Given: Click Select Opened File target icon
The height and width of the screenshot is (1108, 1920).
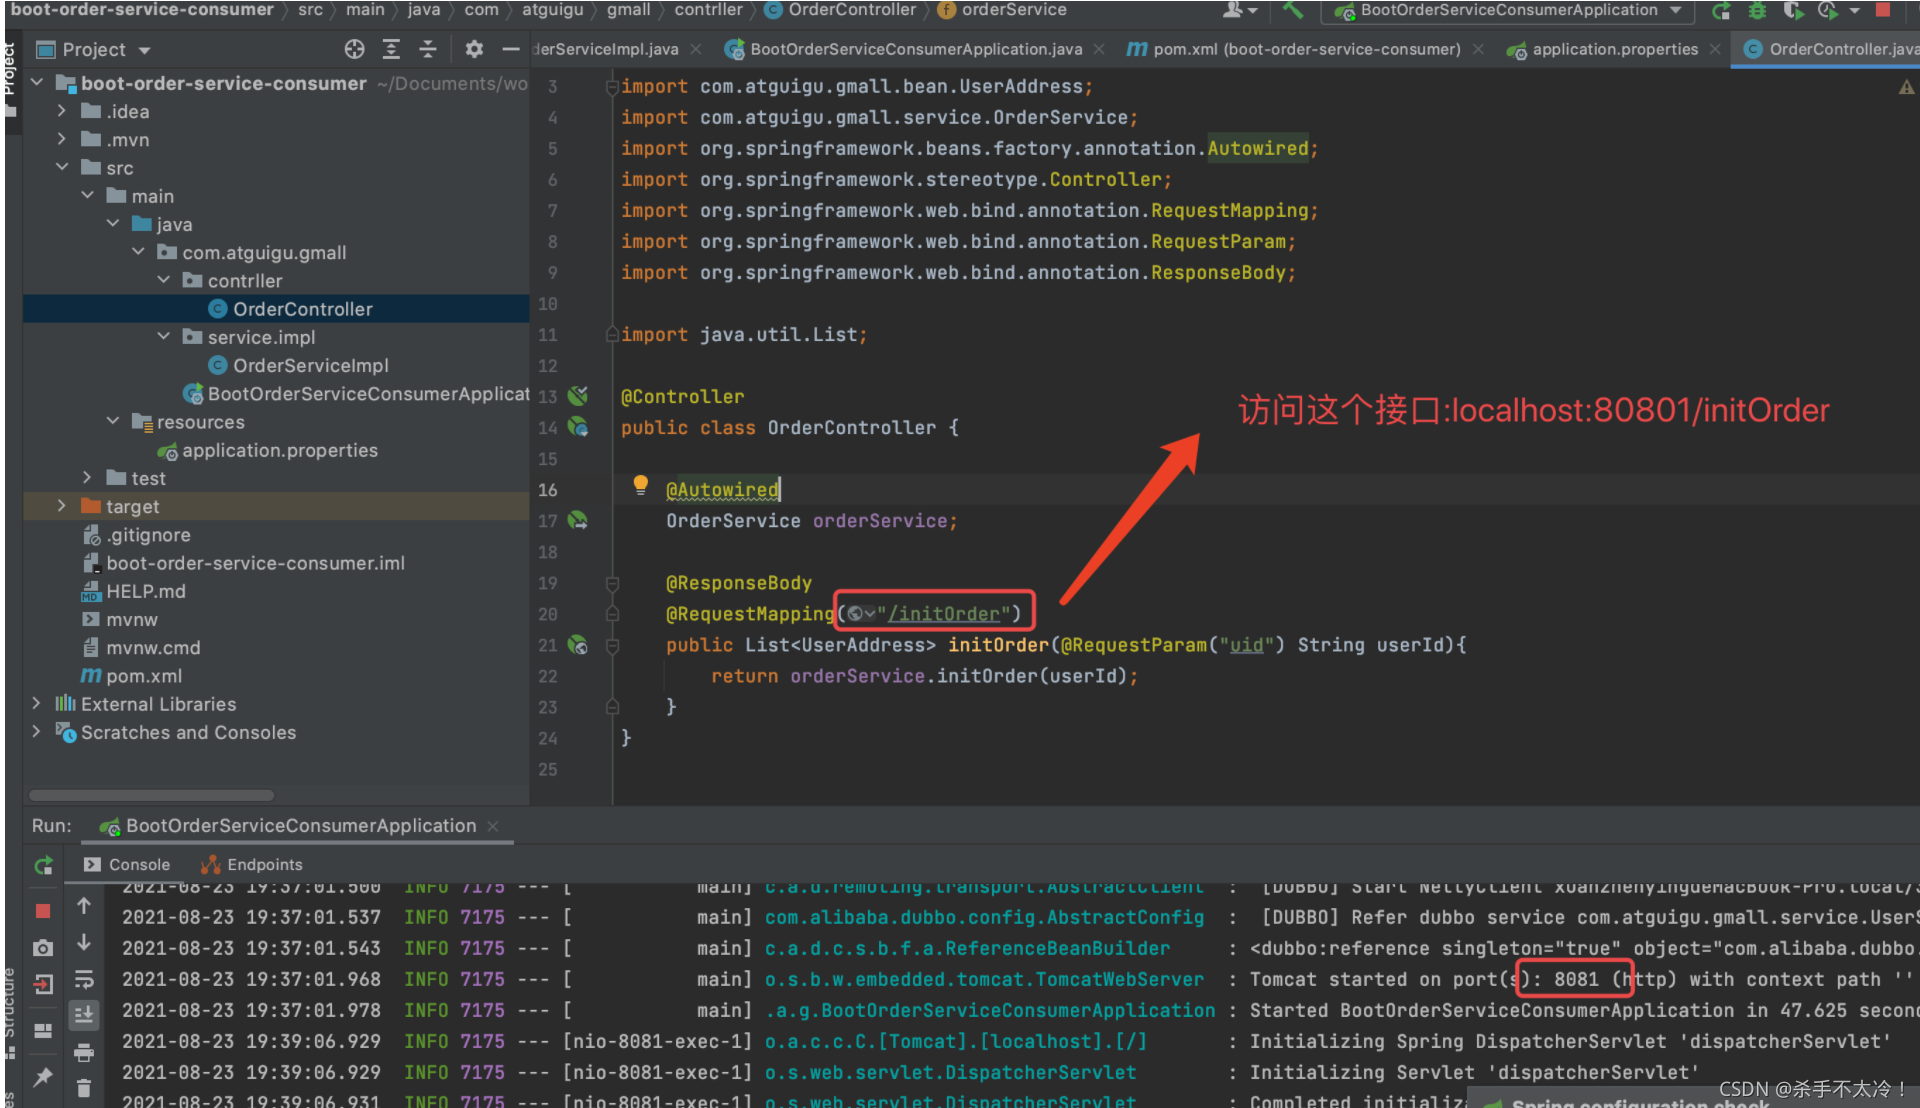Looking at the screenshot, I should [354, 49].
